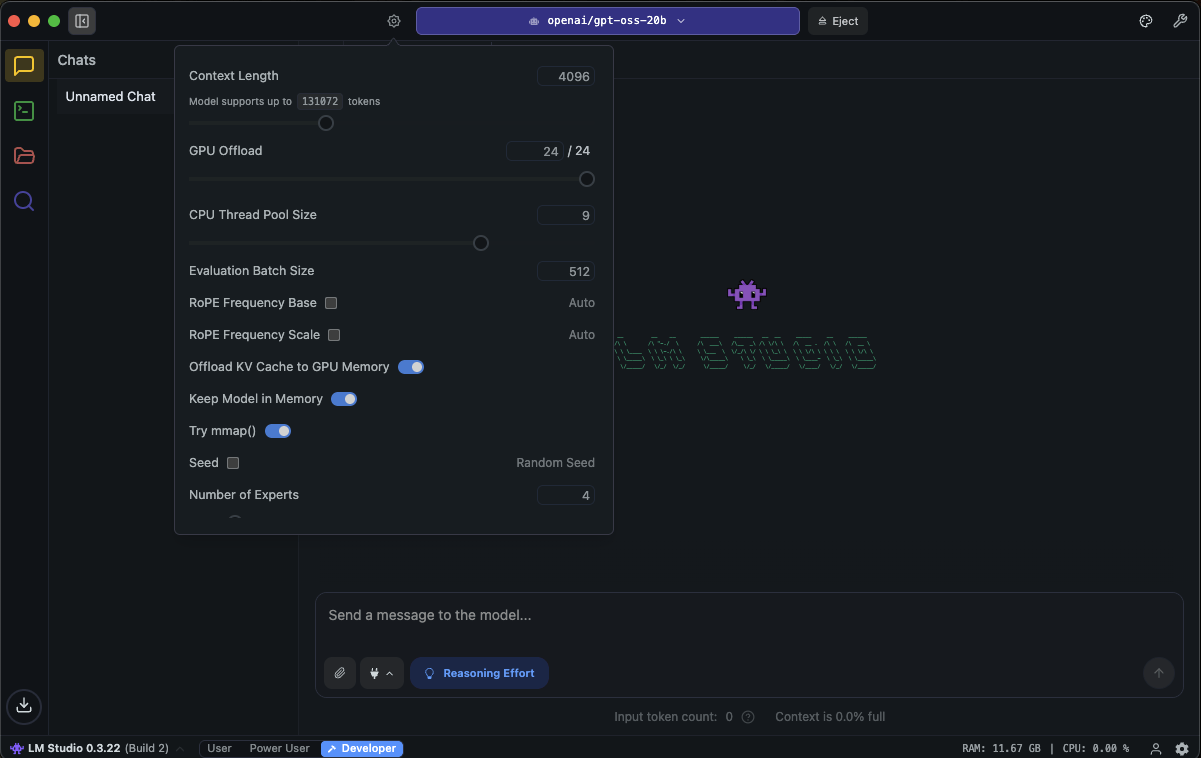
Task: Disable Offload KV Cache to GPU Memory
Action: tap(411, 367)
